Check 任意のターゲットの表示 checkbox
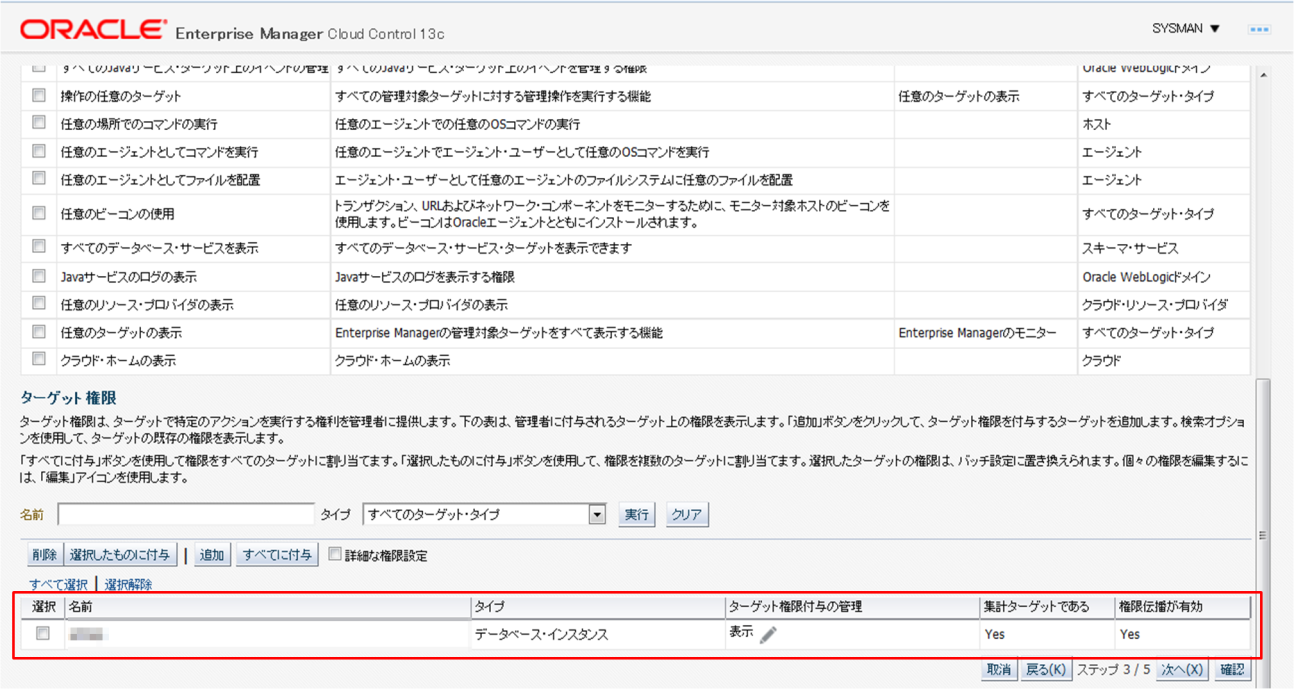This screenshot has width=1294, height=689. 39,331
